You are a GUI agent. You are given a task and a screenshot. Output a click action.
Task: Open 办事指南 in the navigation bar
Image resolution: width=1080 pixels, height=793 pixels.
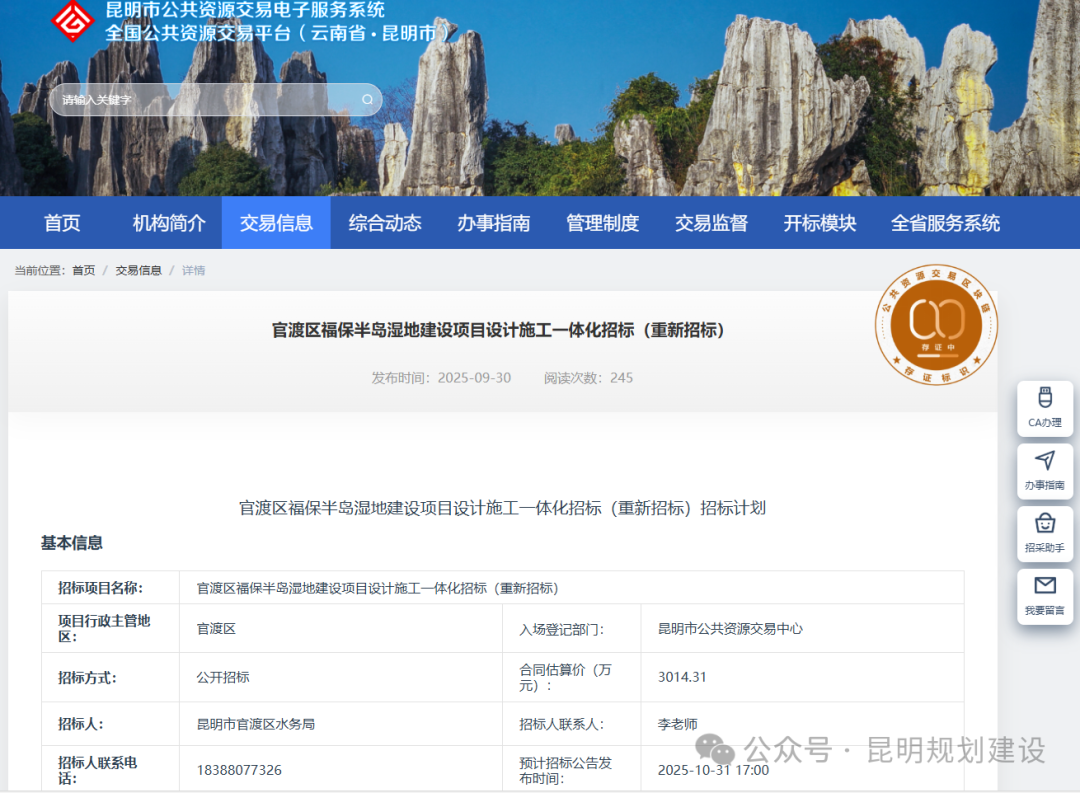click(x=494, y=223)
